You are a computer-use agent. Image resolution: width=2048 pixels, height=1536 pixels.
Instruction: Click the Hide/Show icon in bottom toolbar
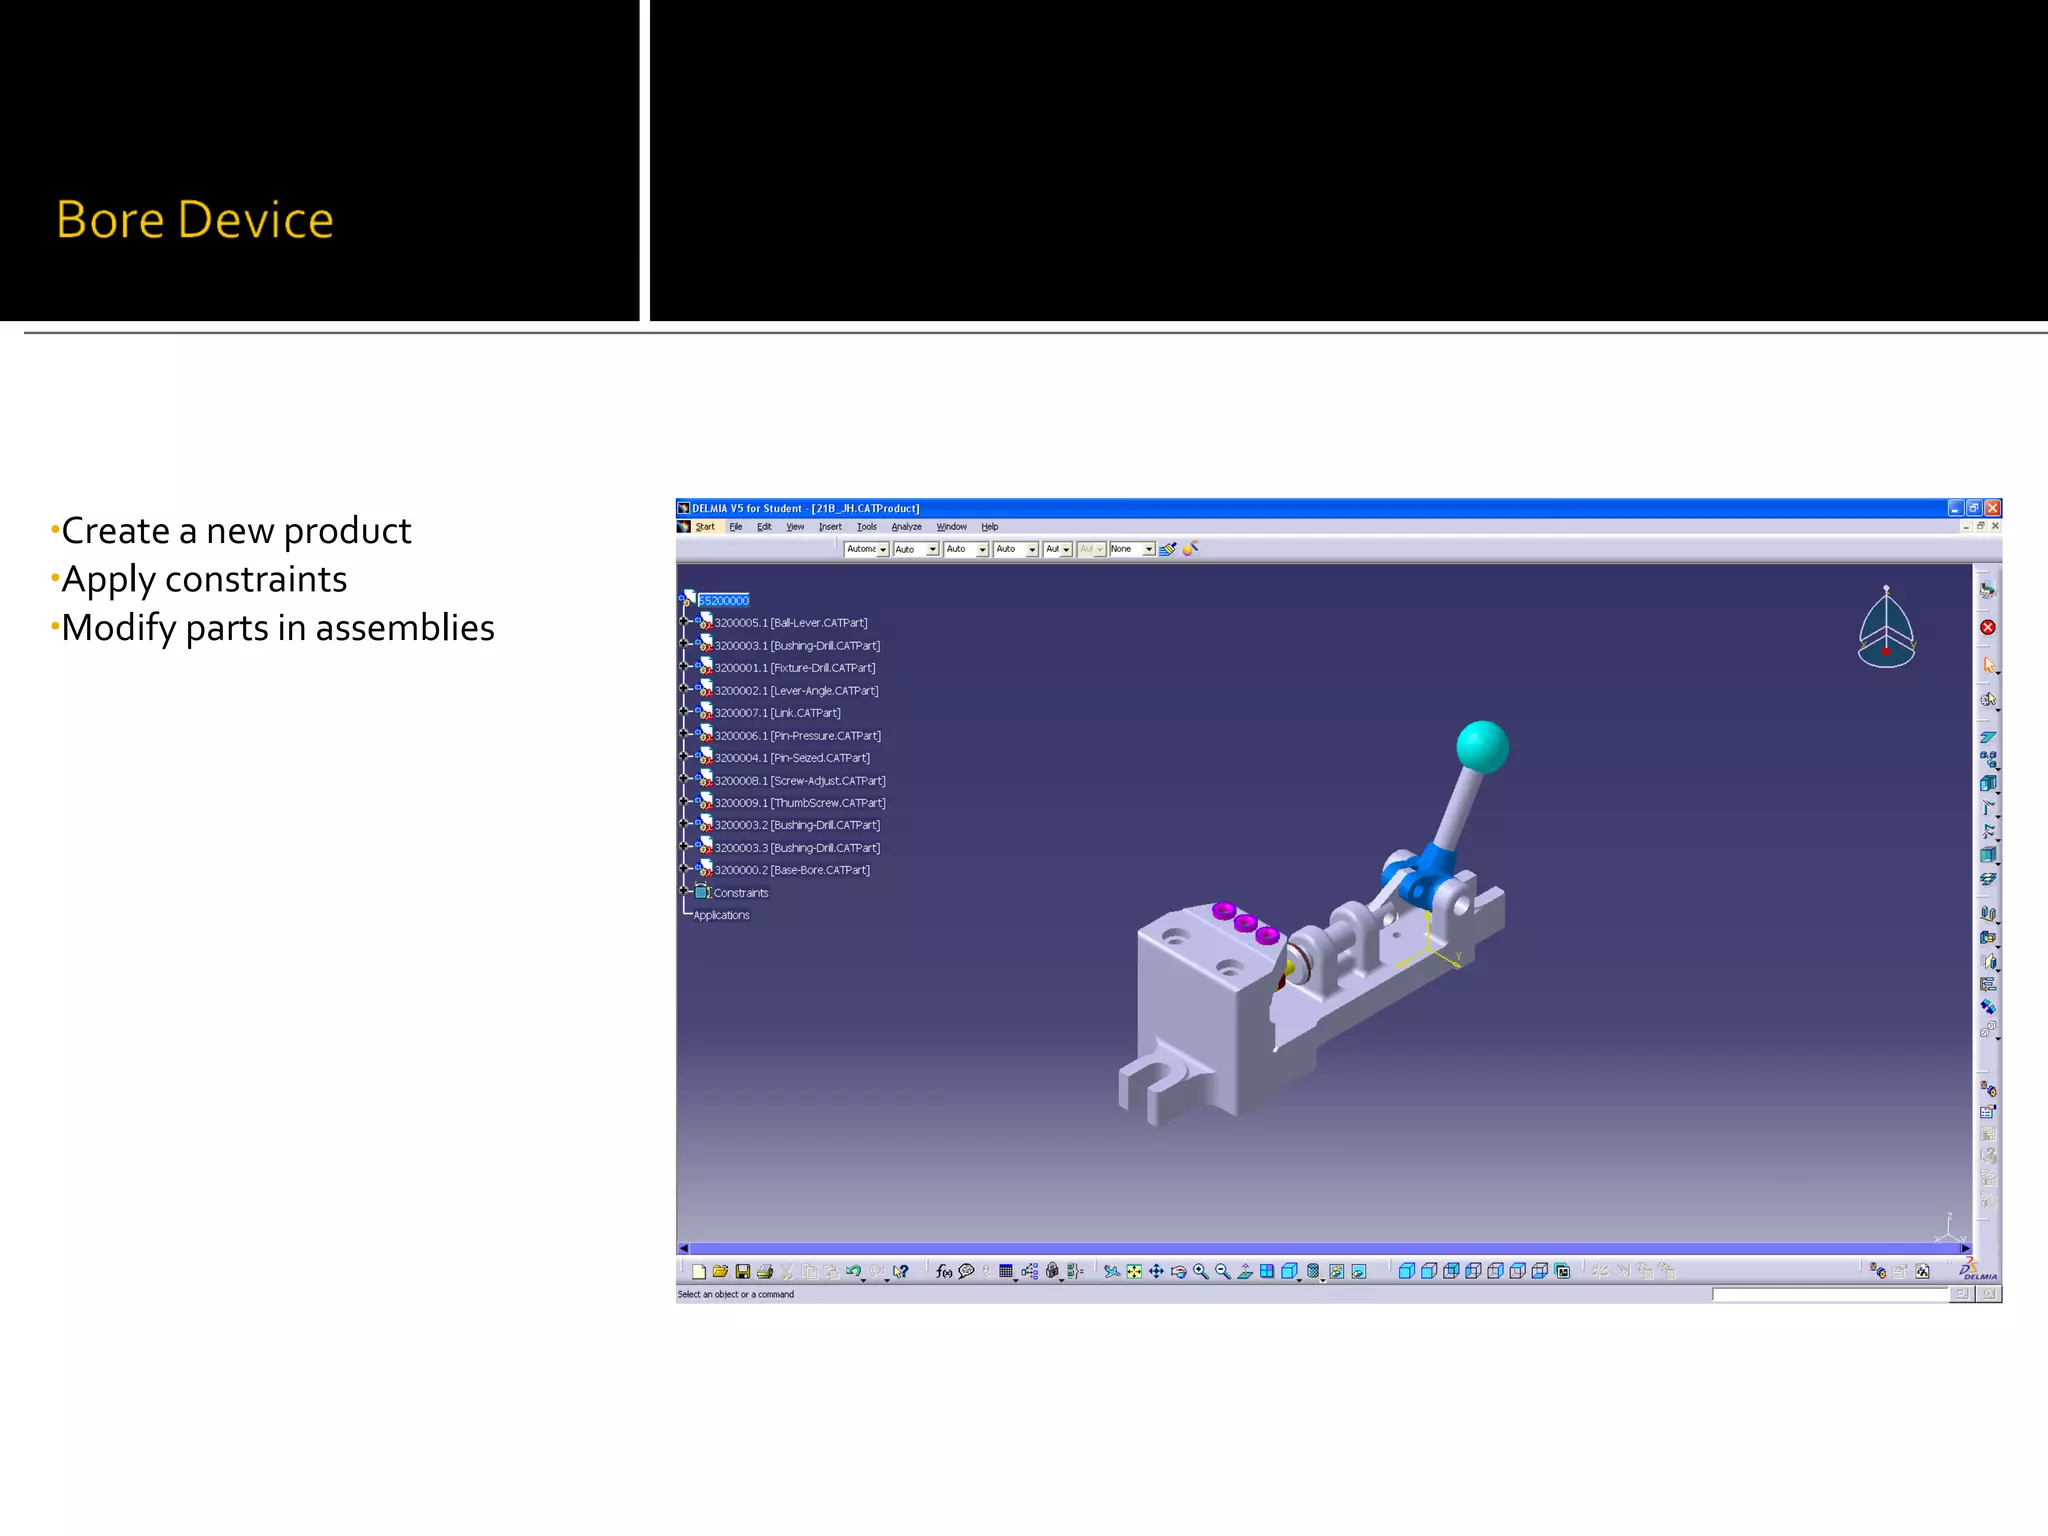click(x=1336, y=1272)
